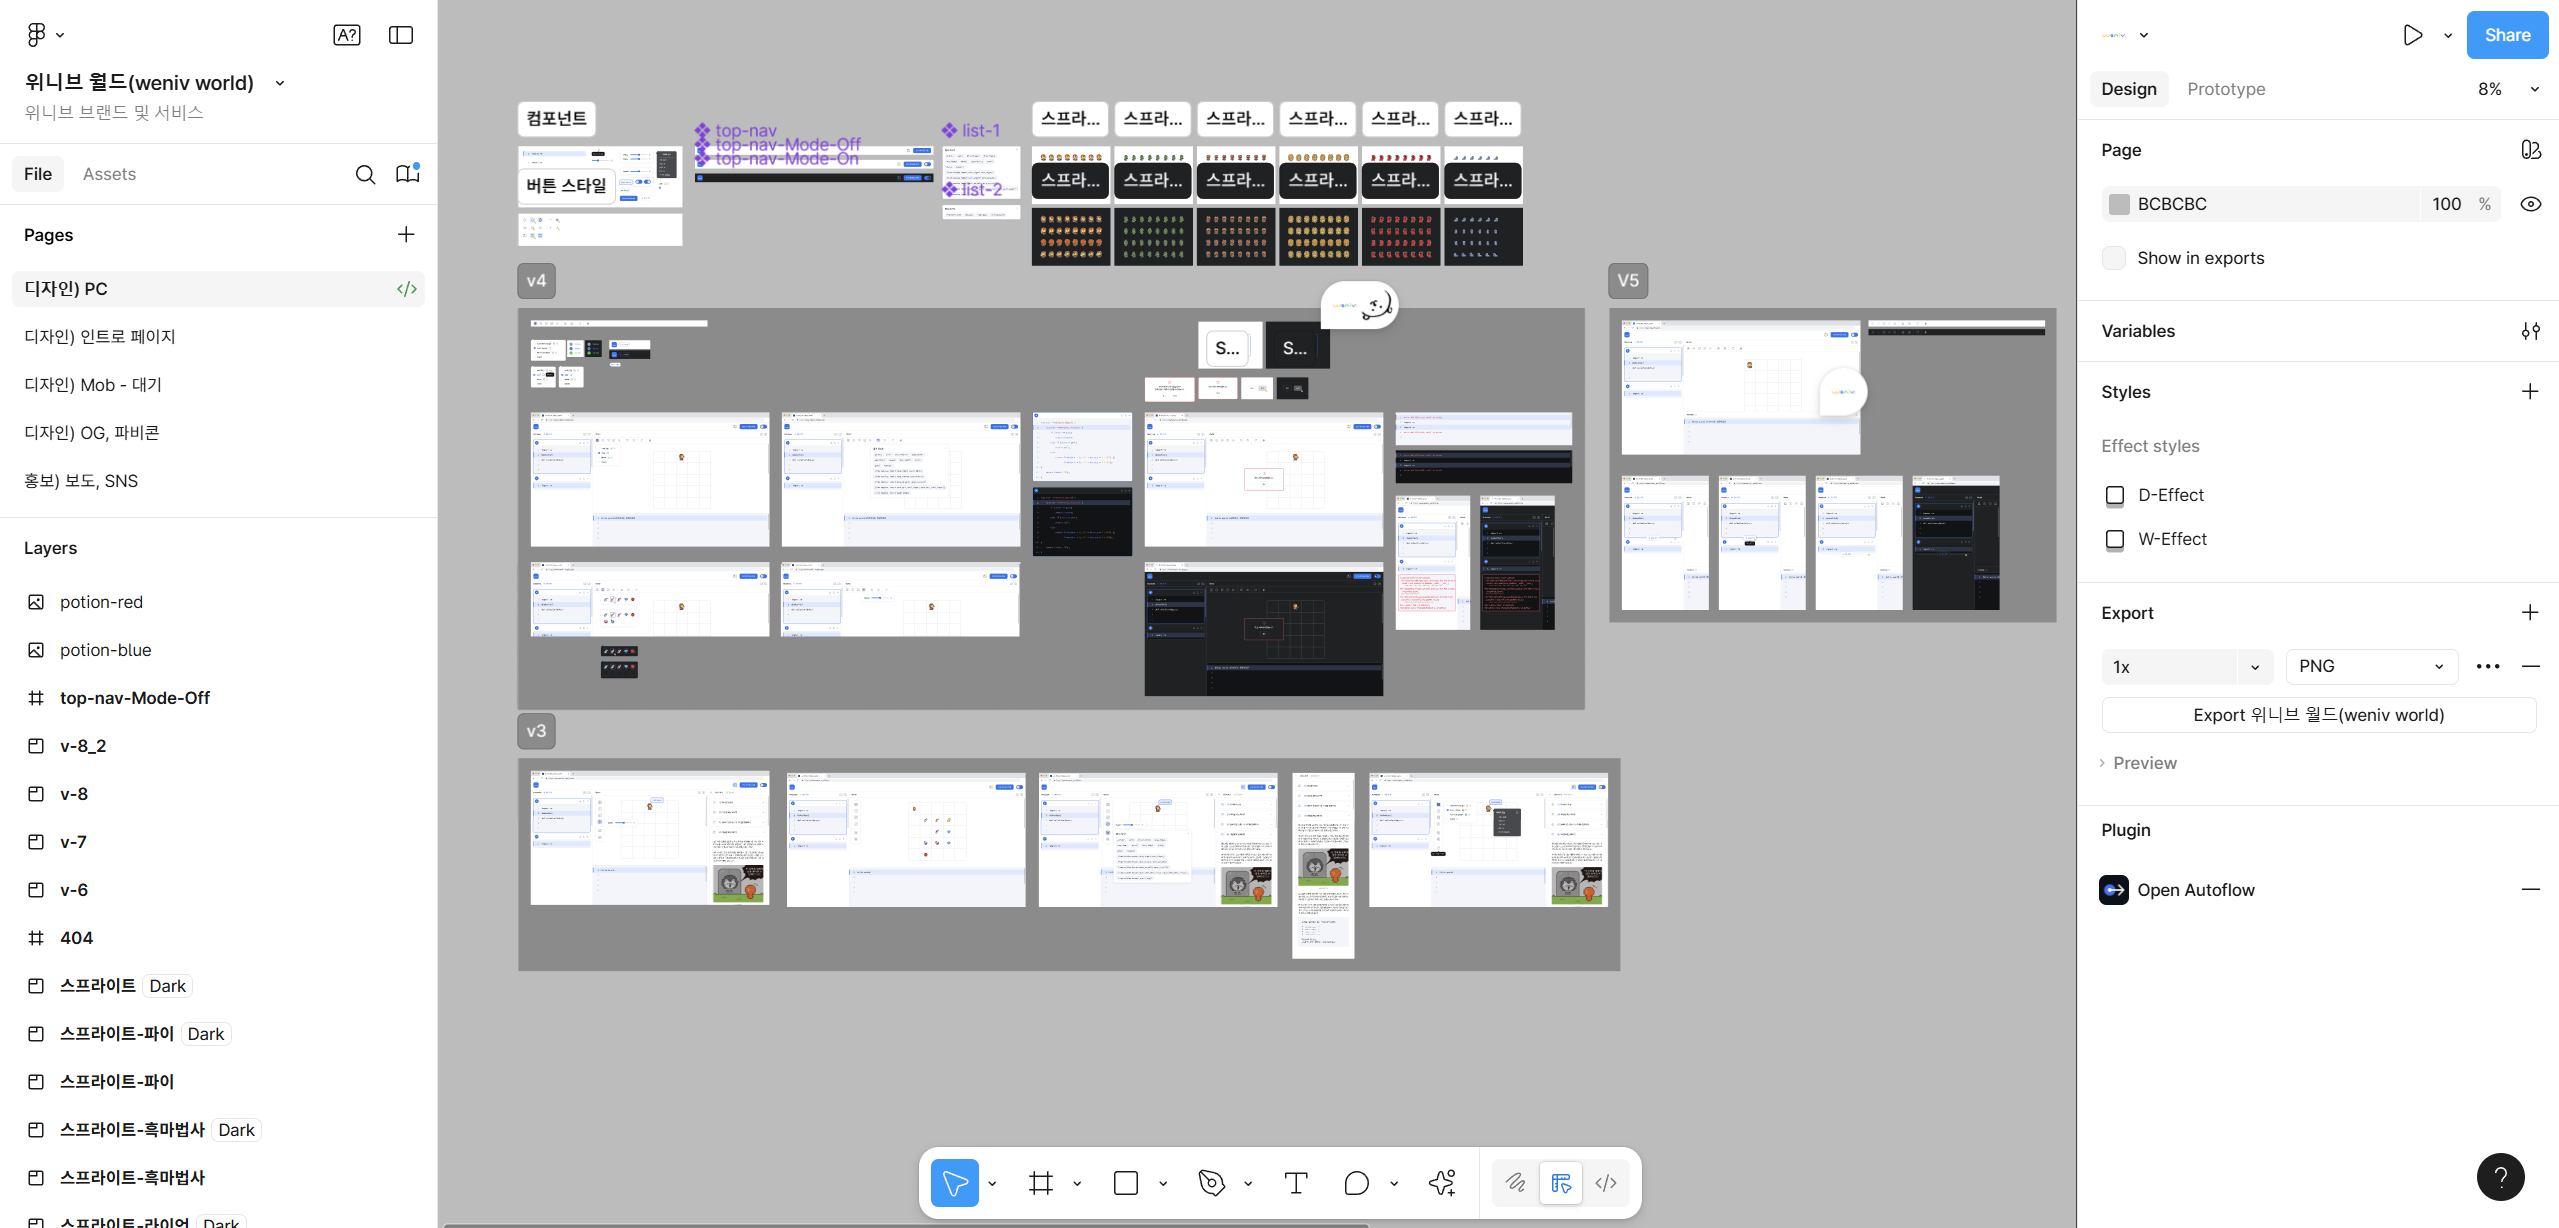Toggle the sidebar minimize icon

[x=401, y=35]
